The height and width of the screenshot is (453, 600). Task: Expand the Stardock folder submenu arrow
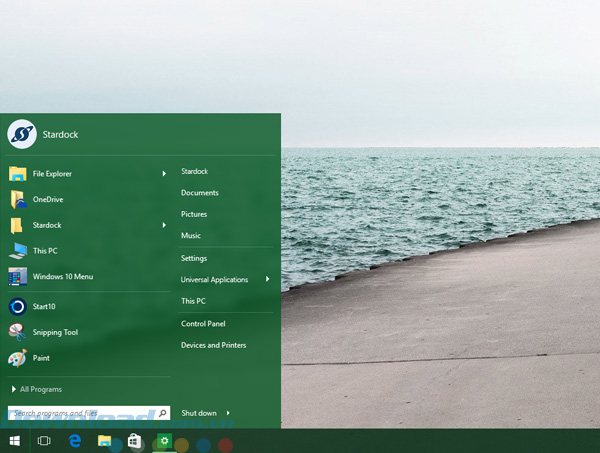tap(164, 225)
